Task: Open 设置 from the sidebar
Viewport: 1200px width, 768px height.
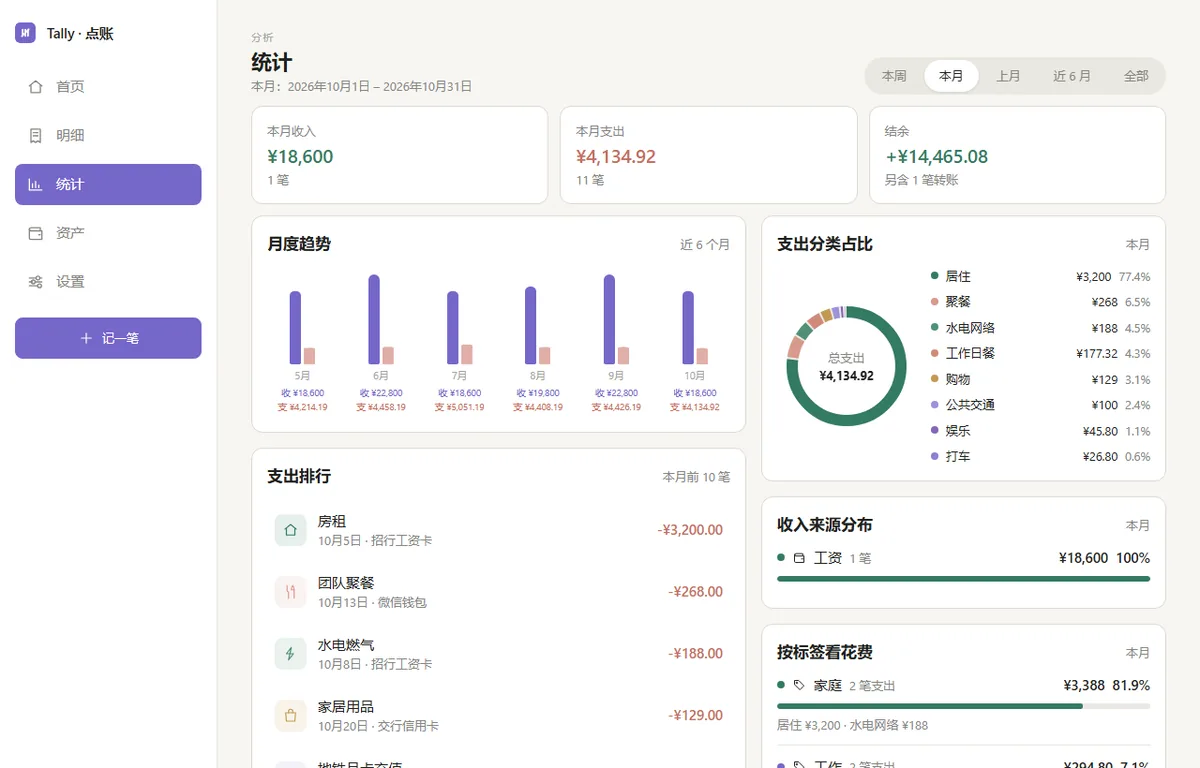Action: tap(108, 282)
